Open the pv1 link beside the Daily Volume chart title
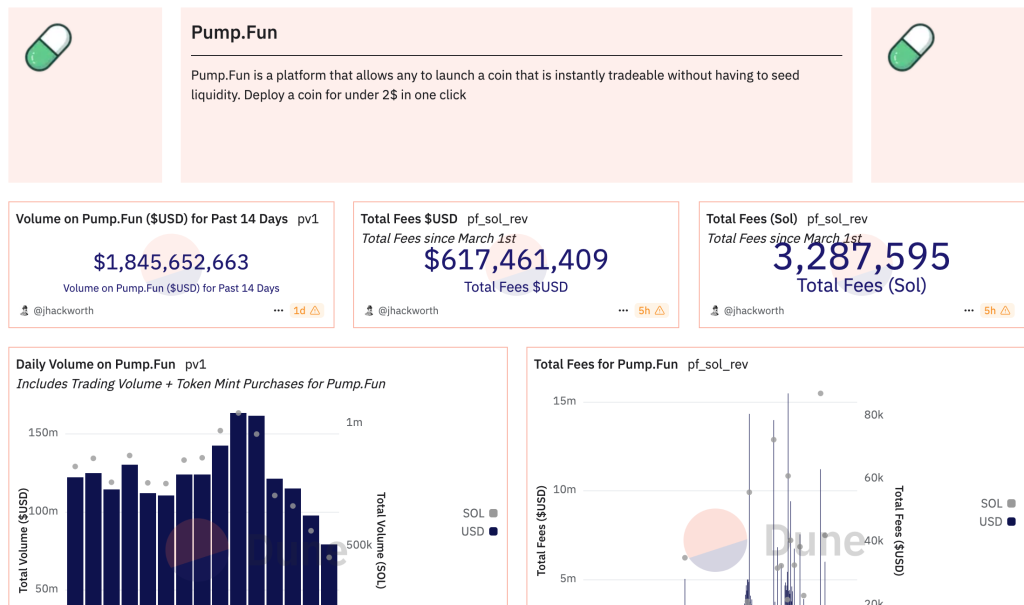This screenshot has width=1024, height=605. pyautogui.click(x=196, y=365)
